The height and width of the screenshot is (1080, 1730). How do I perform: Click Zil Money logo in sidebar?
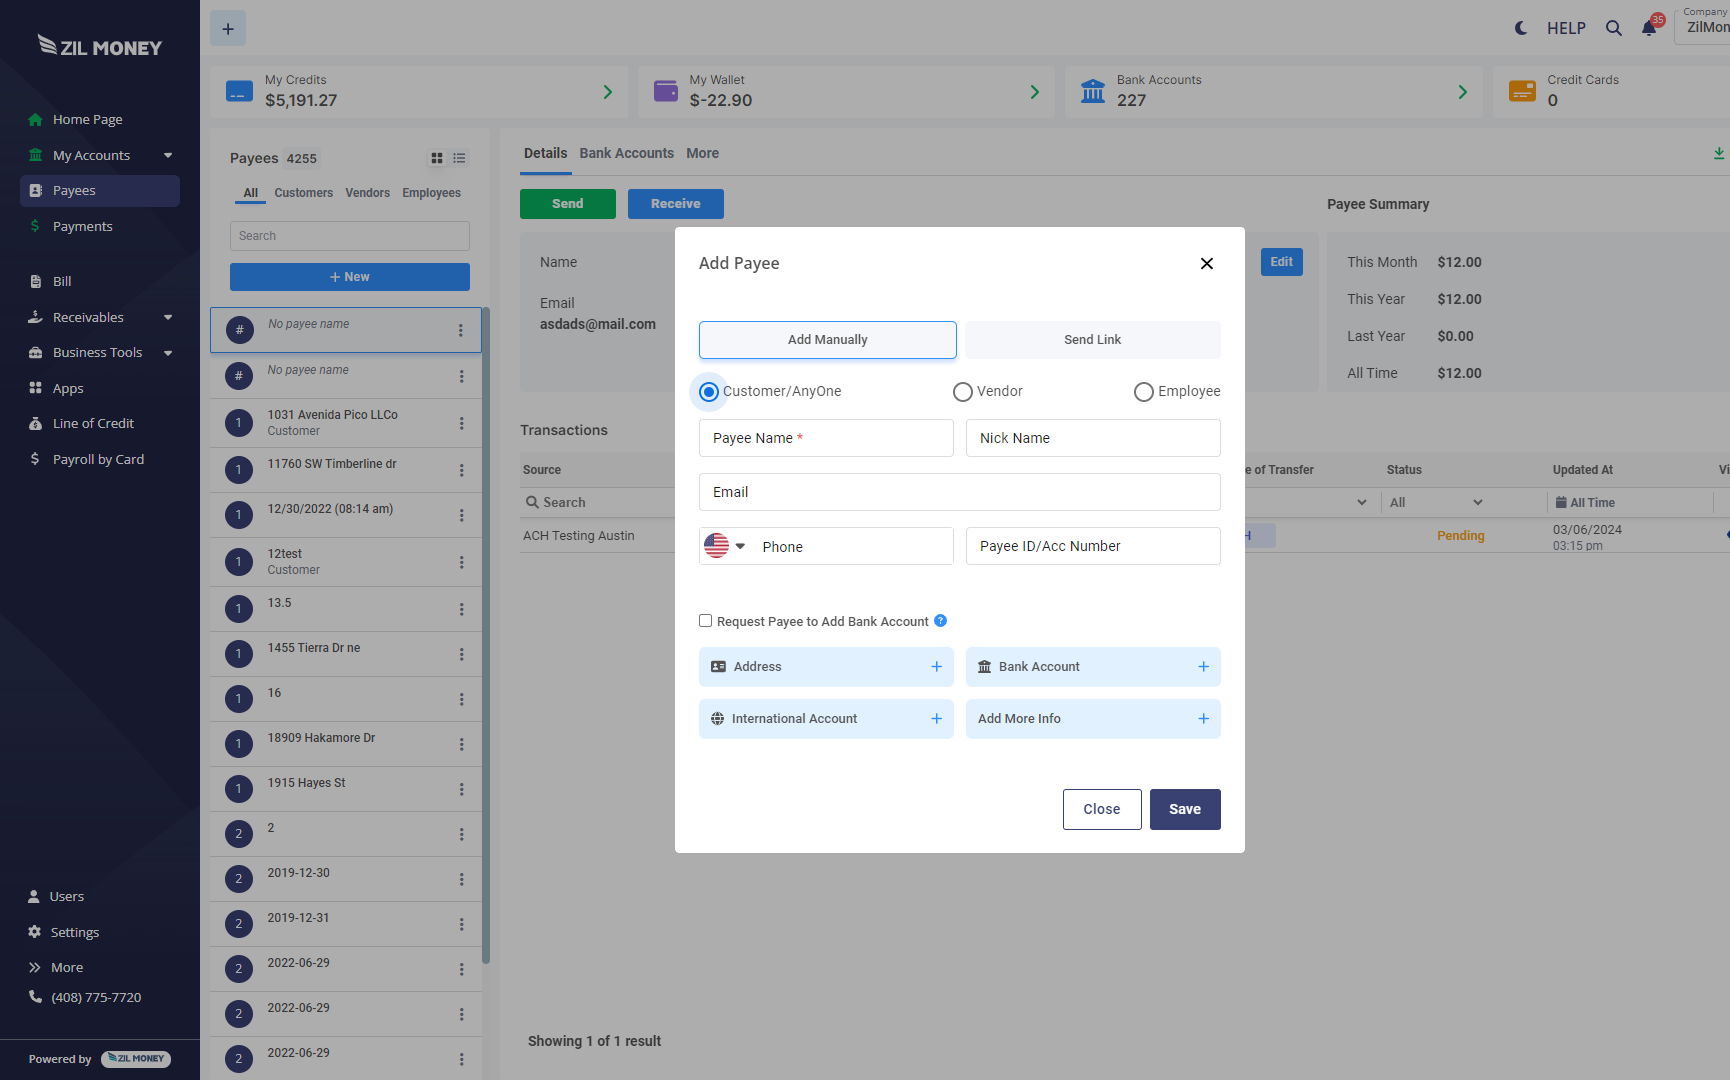click(x=99, y=46)
